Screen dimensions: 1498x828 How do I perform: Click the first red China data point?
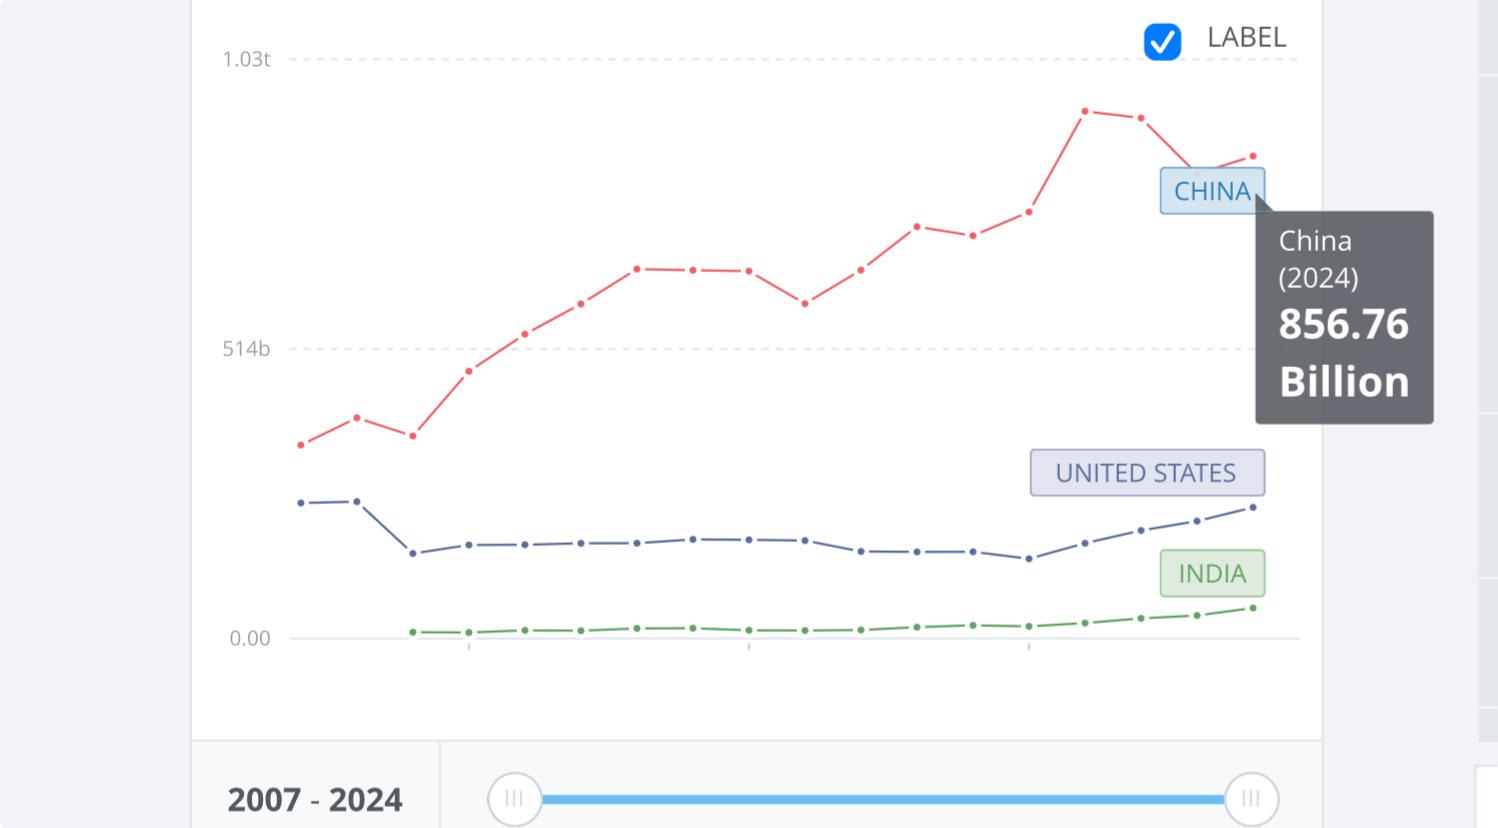(x=301, y=444)
